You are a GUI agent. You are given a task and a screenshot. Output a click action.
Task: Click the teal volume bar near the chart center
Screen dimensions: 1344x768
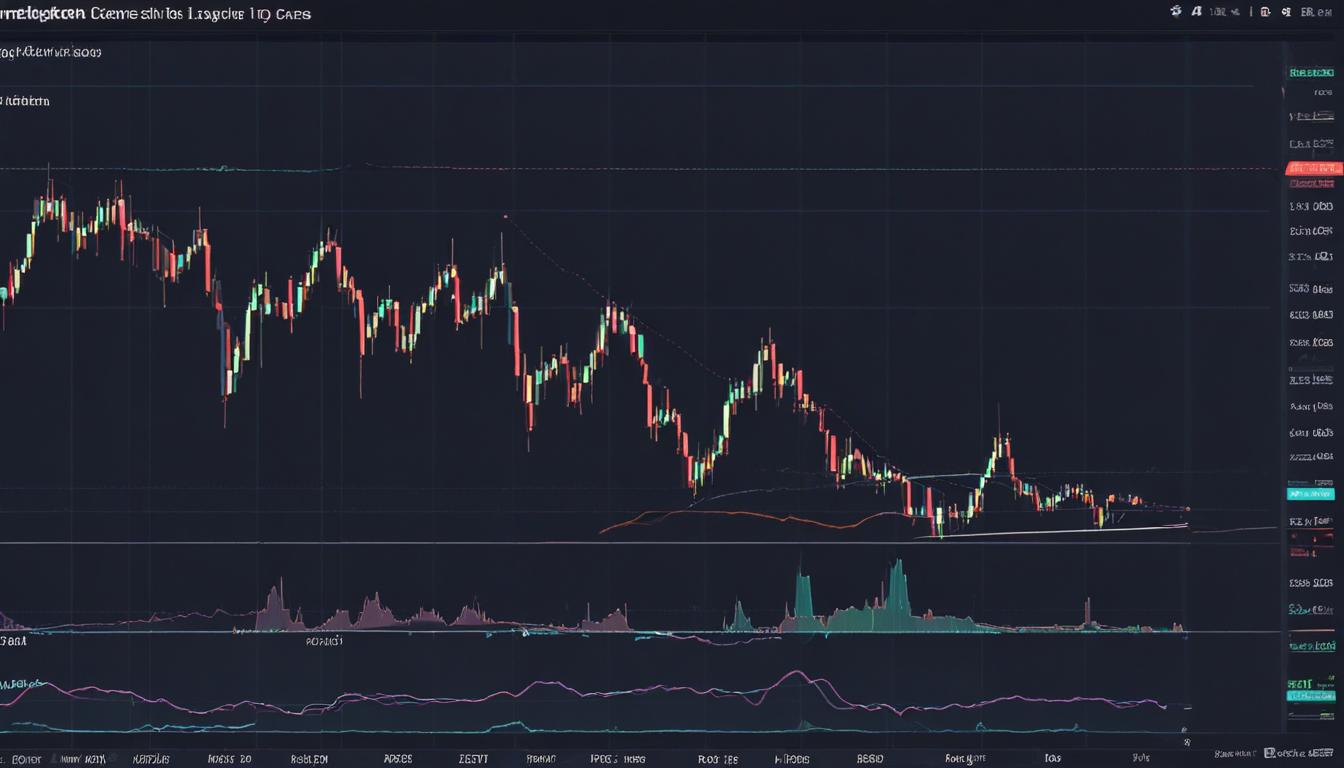800,590
